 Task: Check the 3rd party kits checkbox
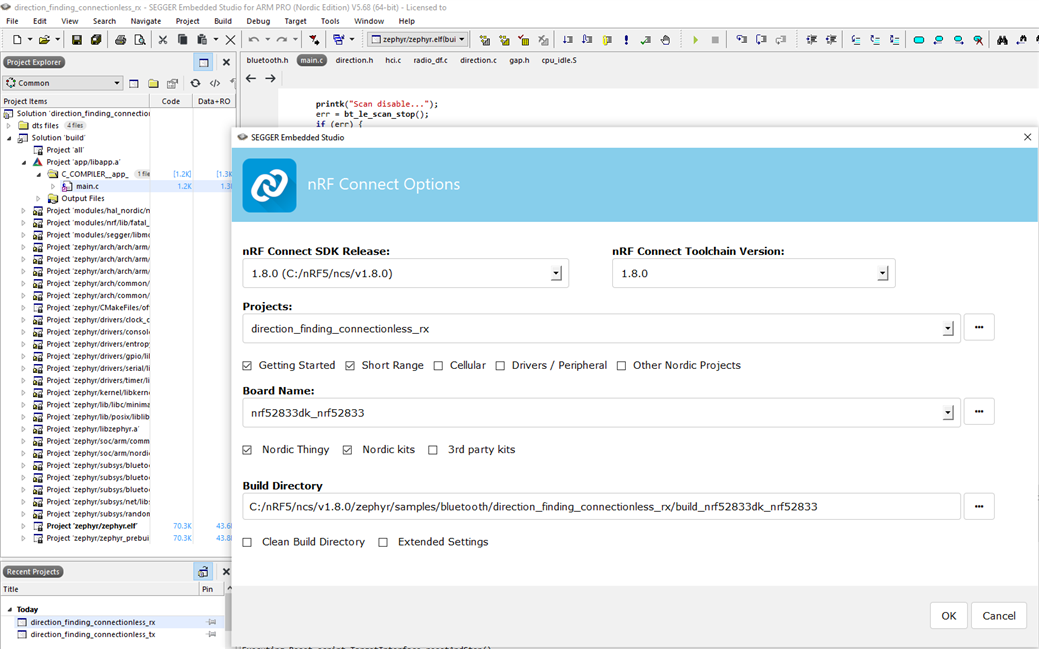[x=433, y=449]
